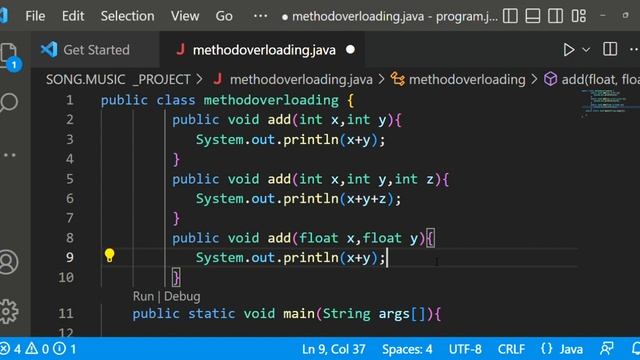This screenshot has width=640, height=360.
Task: Place cursor on 'methodoverloading' class name line 1
Action: pos(271,100)
